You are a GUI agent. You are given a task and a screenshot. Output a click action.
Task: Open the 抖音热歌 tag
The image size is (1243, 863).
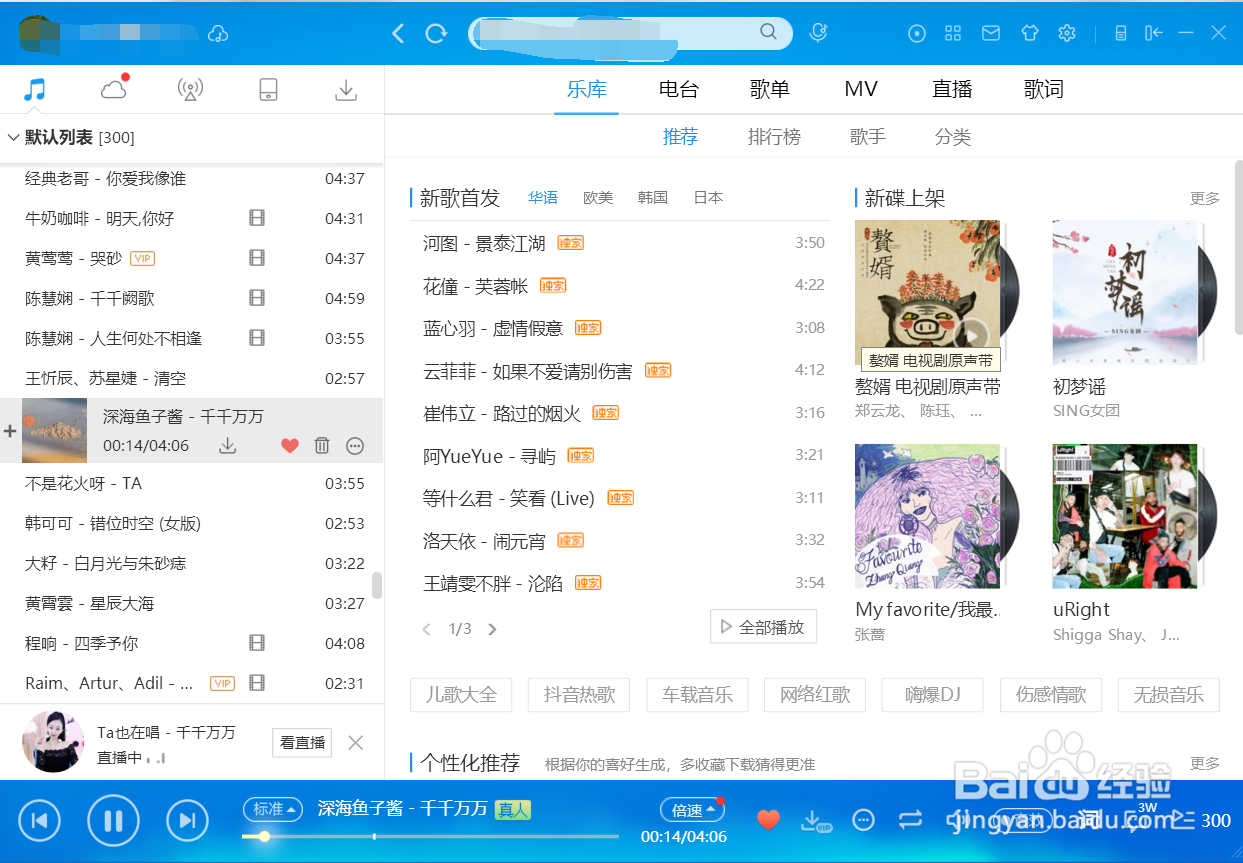[x=579, y=694]
